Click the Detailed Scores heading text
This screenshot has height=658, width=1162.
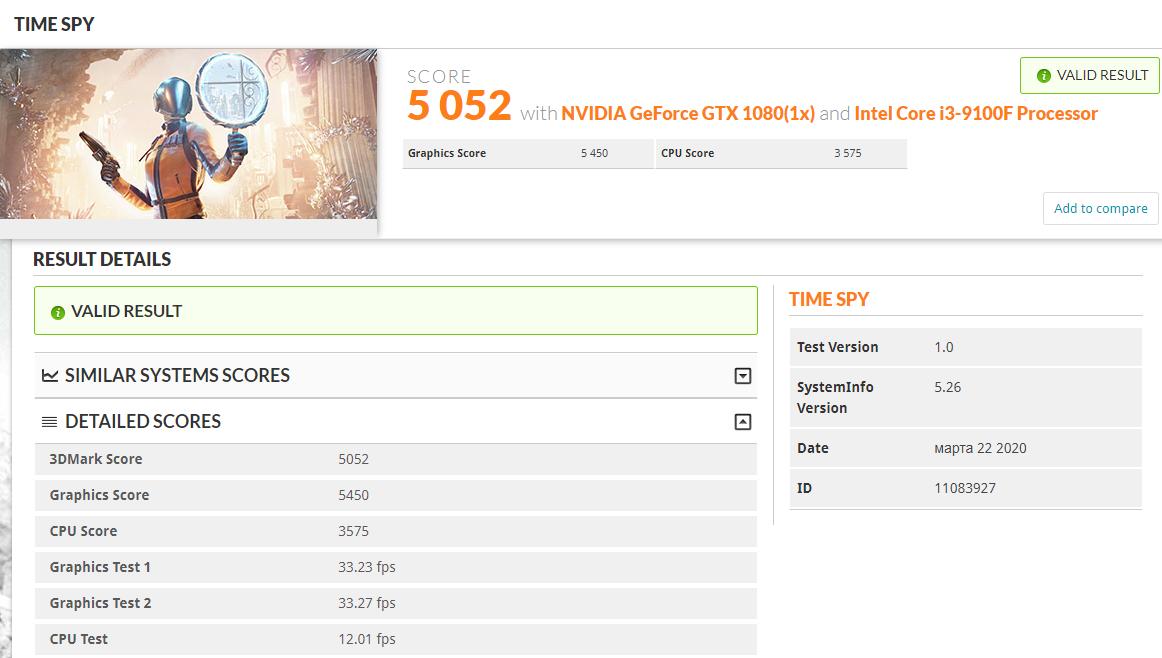click(143, 422)
